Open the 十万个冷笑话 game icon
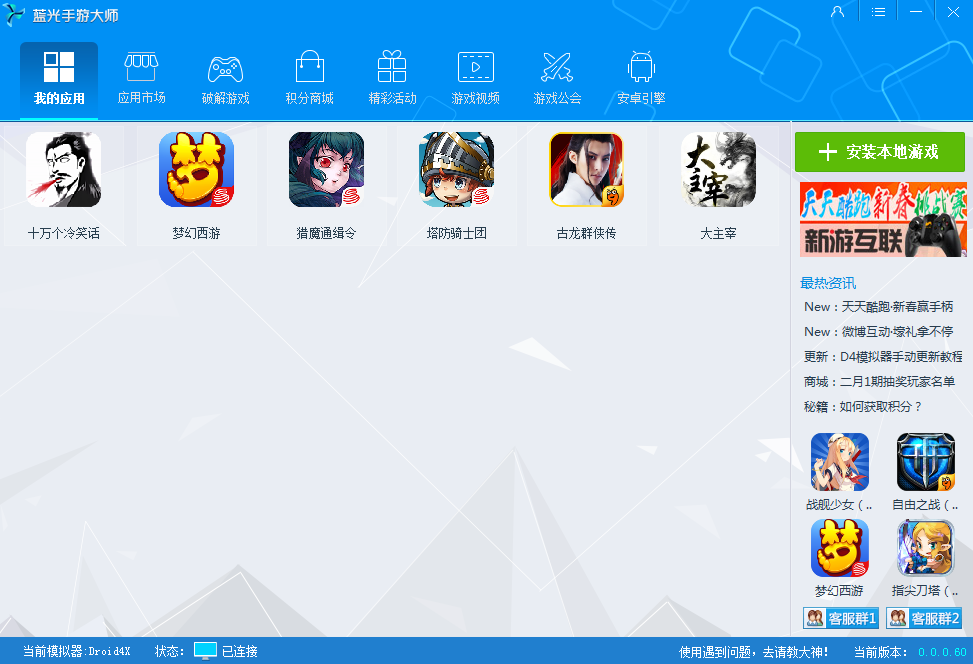This screenshot has height=664, width=973. click(x=63, y=170)
